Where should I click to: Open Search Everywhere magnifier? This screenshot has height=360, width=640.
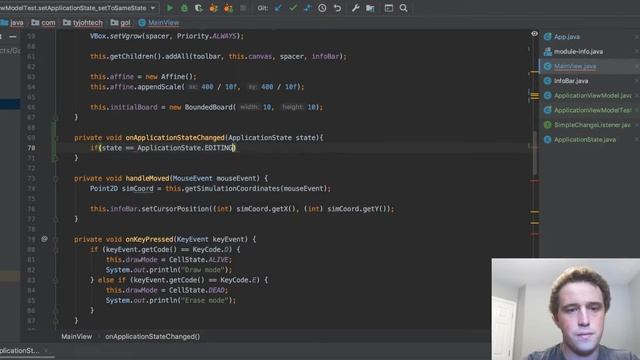[403, 8]
